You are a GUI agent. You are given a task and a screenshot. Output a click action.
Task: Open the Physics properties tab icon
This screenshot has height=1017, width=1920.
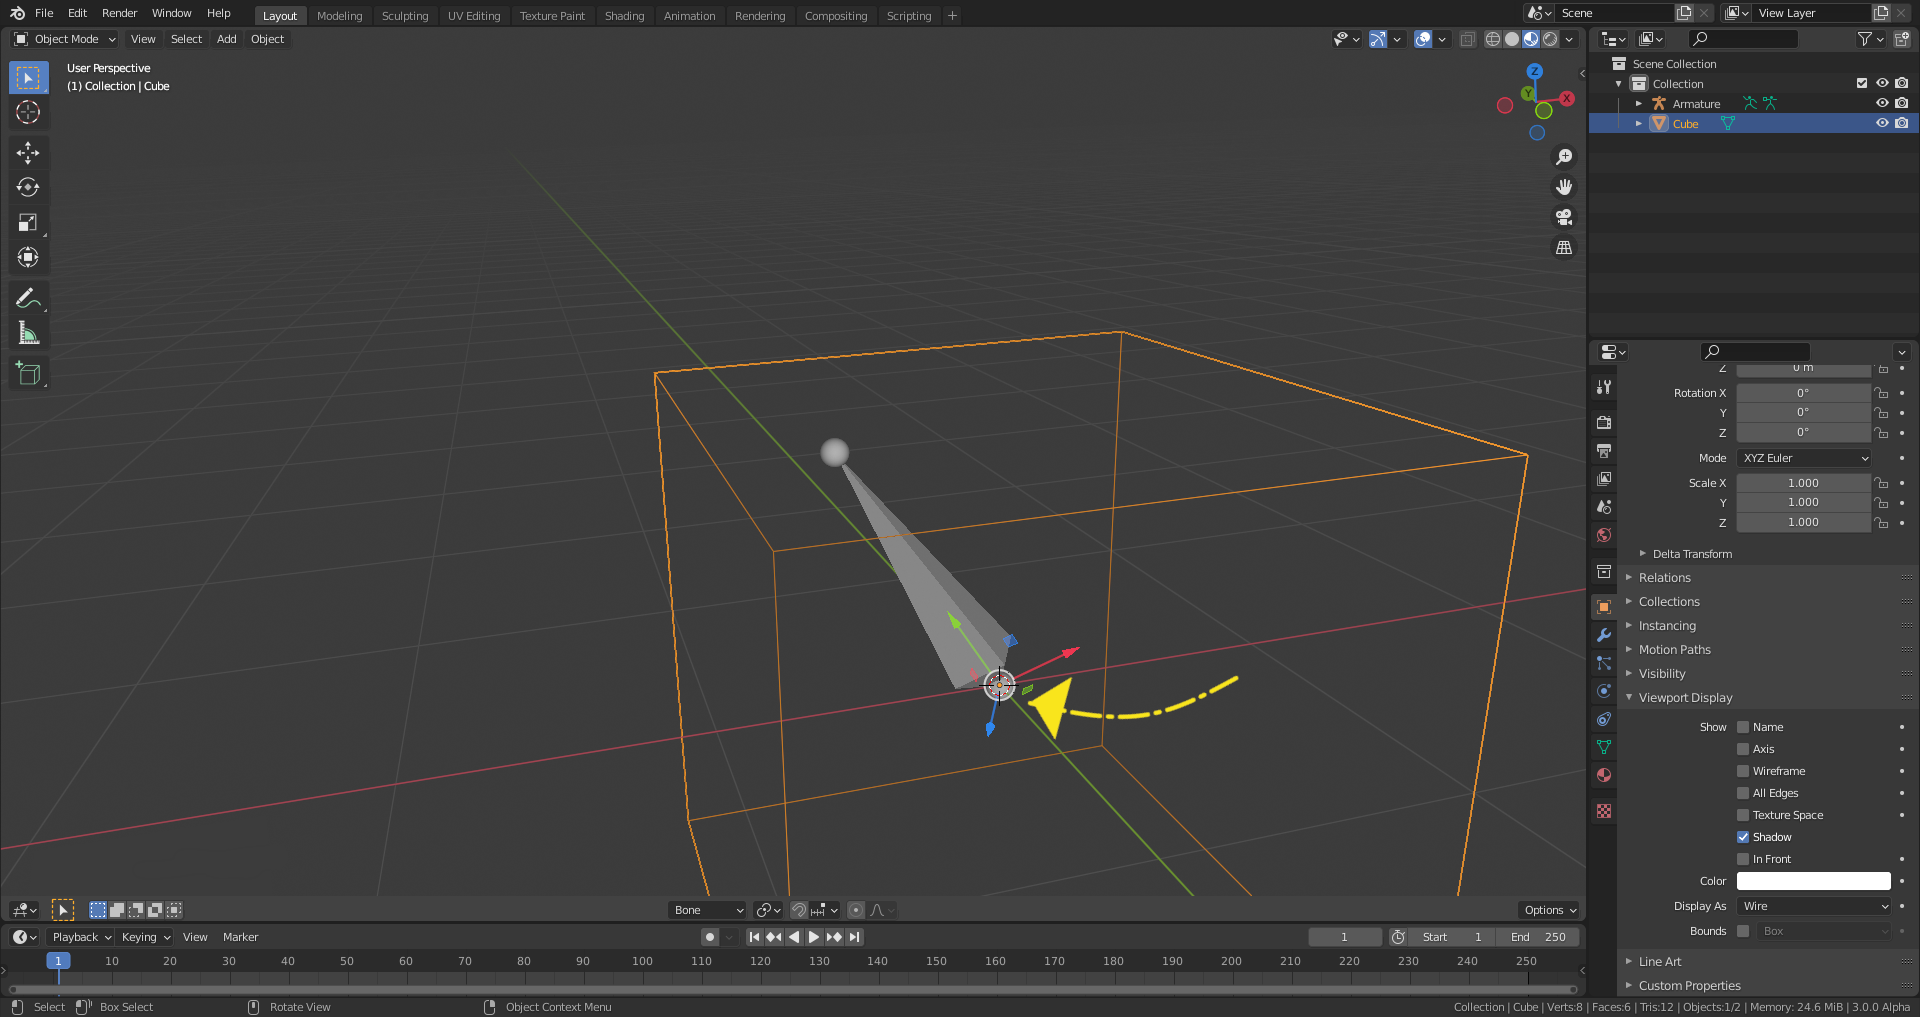point(1604,691)
